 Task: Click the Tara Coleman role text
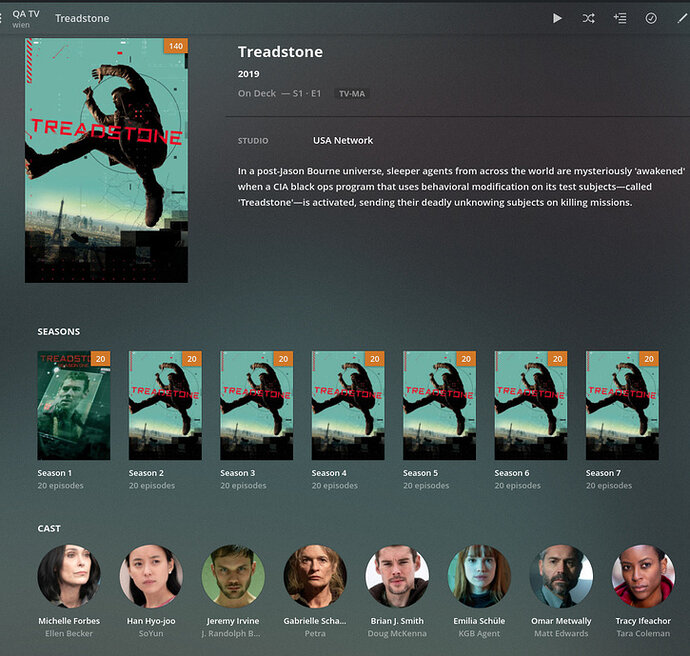643,634
